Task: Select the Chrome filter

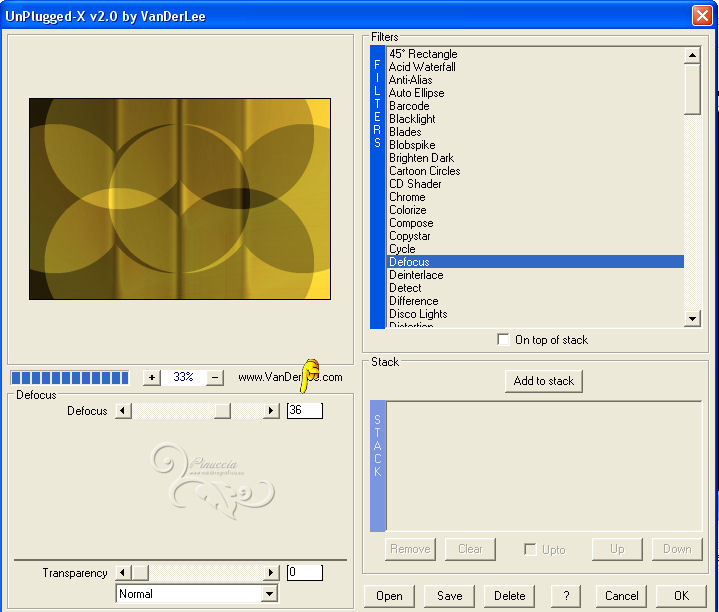Action: click(535, 197)
